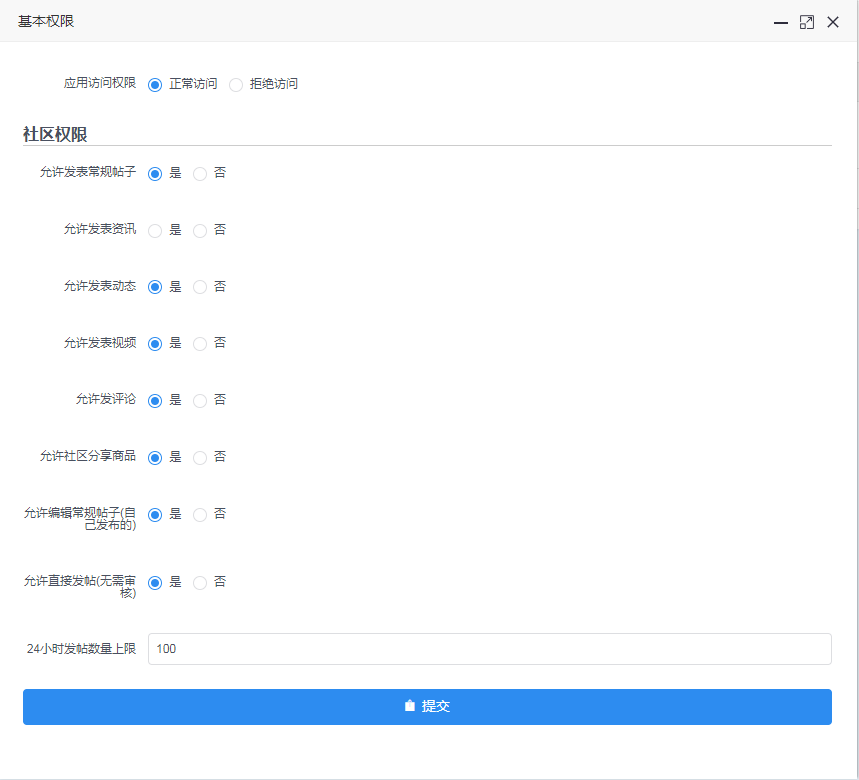The height and width of the screenshot is (780, 859).
Task: Choose 否 for 允许发表视频
Action: (x=200, y=344)
